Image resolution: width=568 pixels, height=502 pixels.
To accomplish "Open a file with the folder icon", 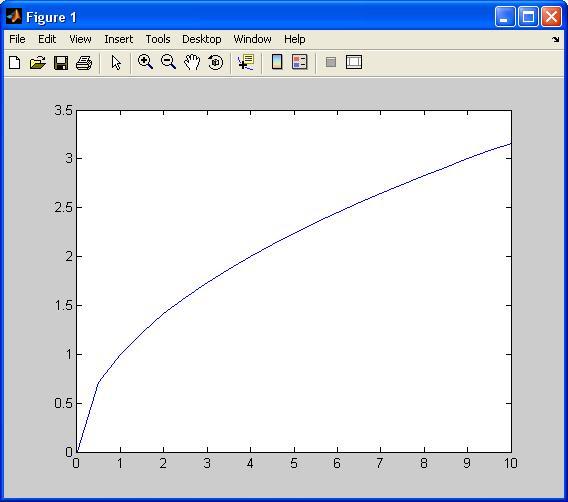I will click(x=38, y=62).
